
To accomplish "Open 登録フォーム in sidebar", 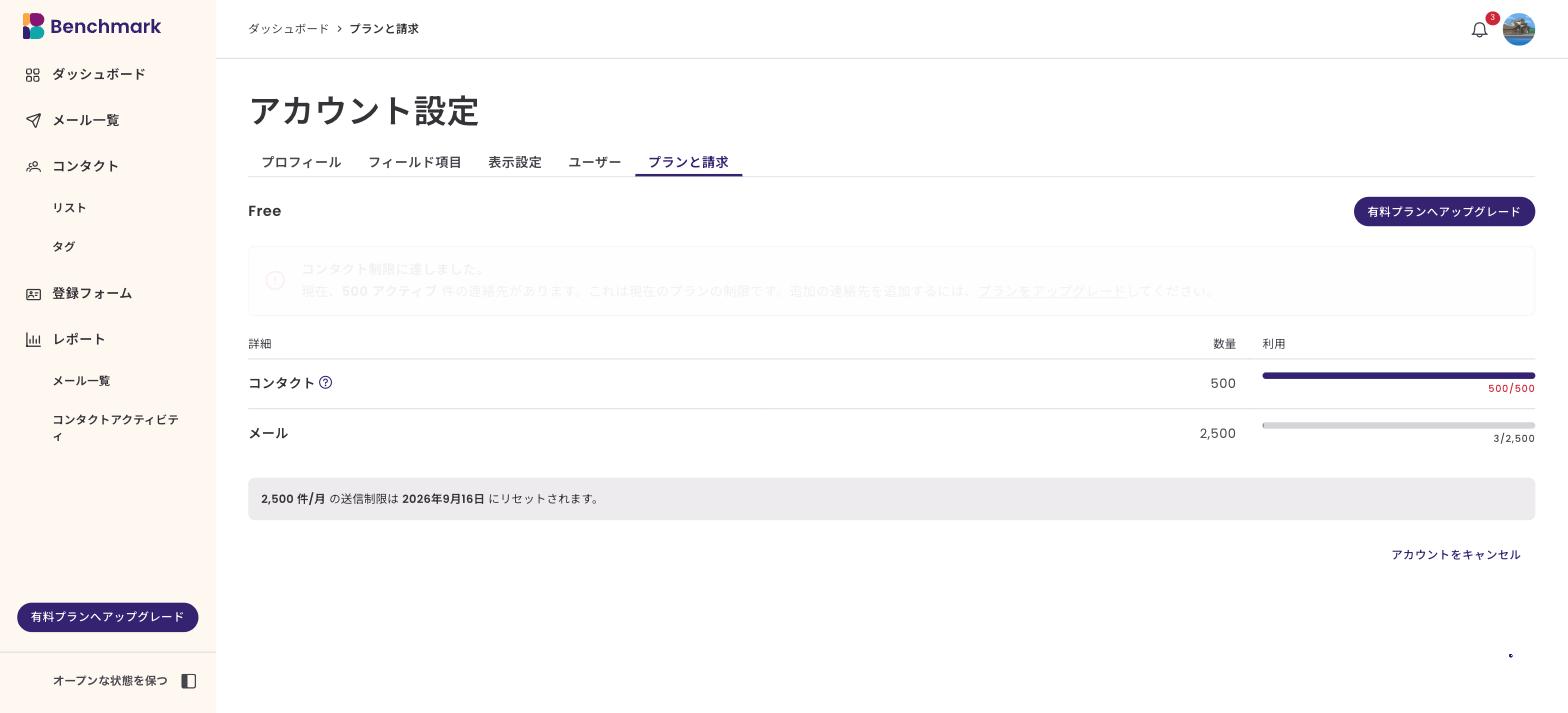I will pyautogui.click(x=92, y=293).
